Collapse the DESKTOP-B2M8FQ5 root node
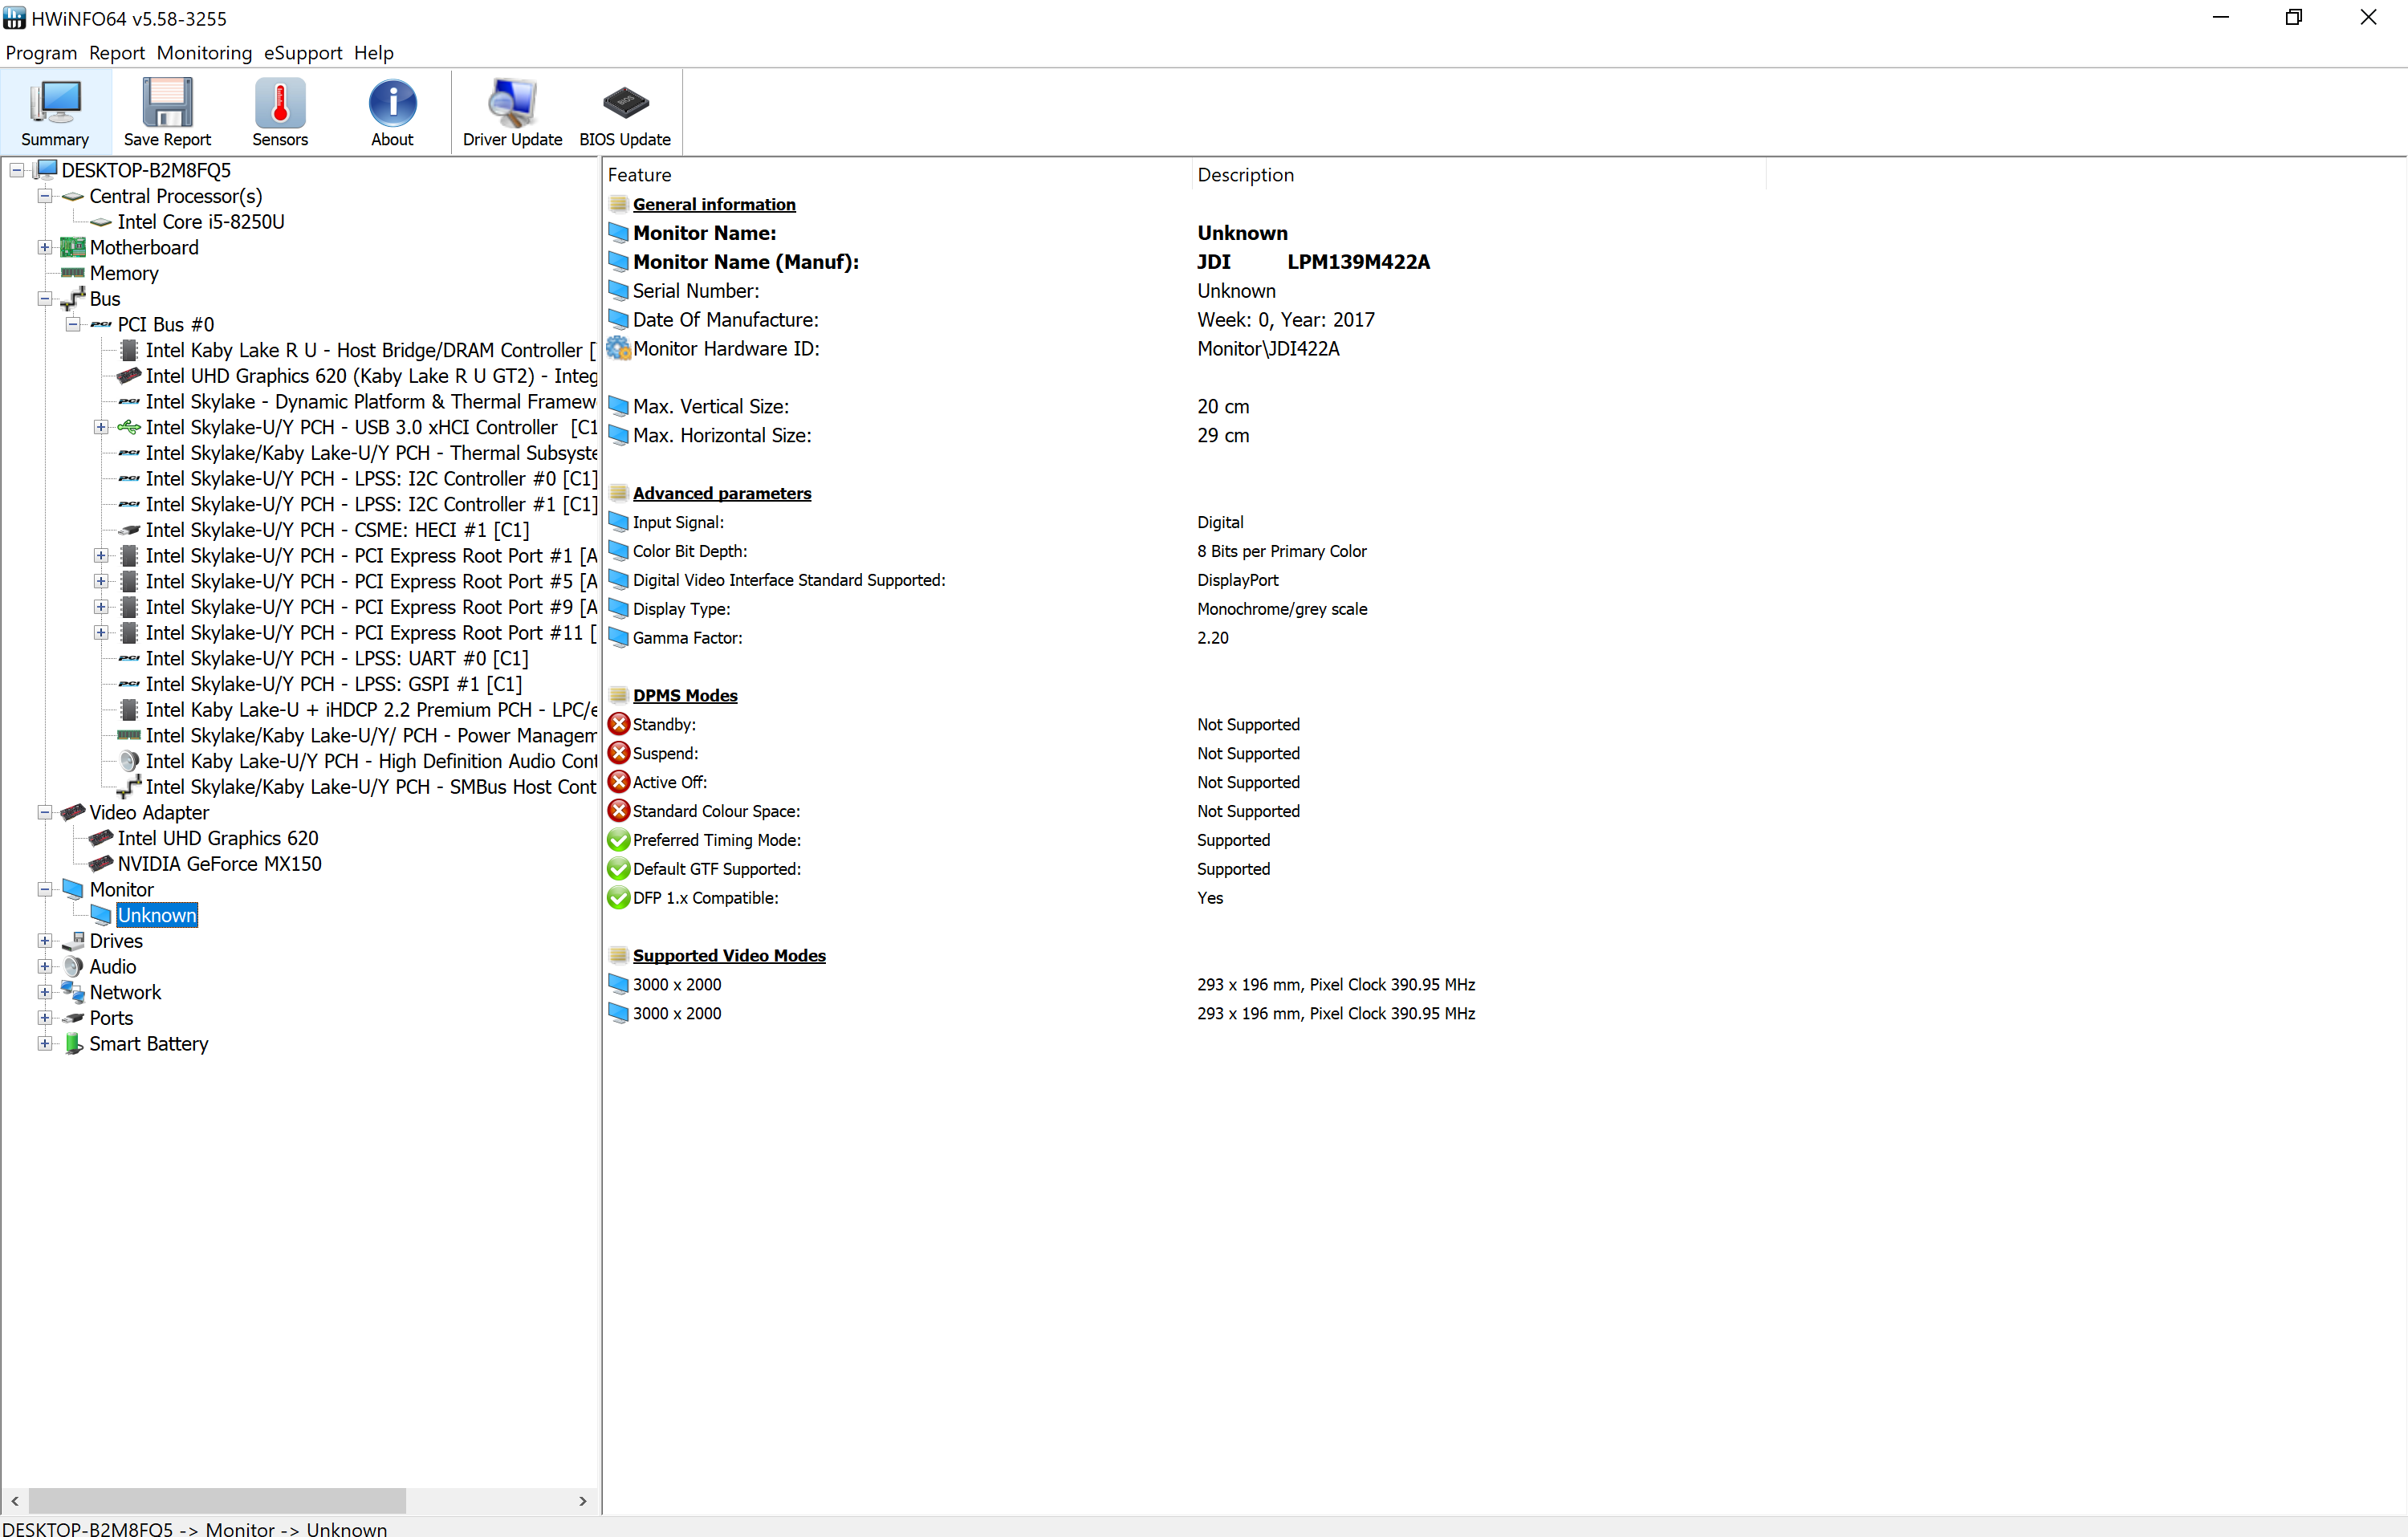The image size is (2408, 1537). (17, 171)
